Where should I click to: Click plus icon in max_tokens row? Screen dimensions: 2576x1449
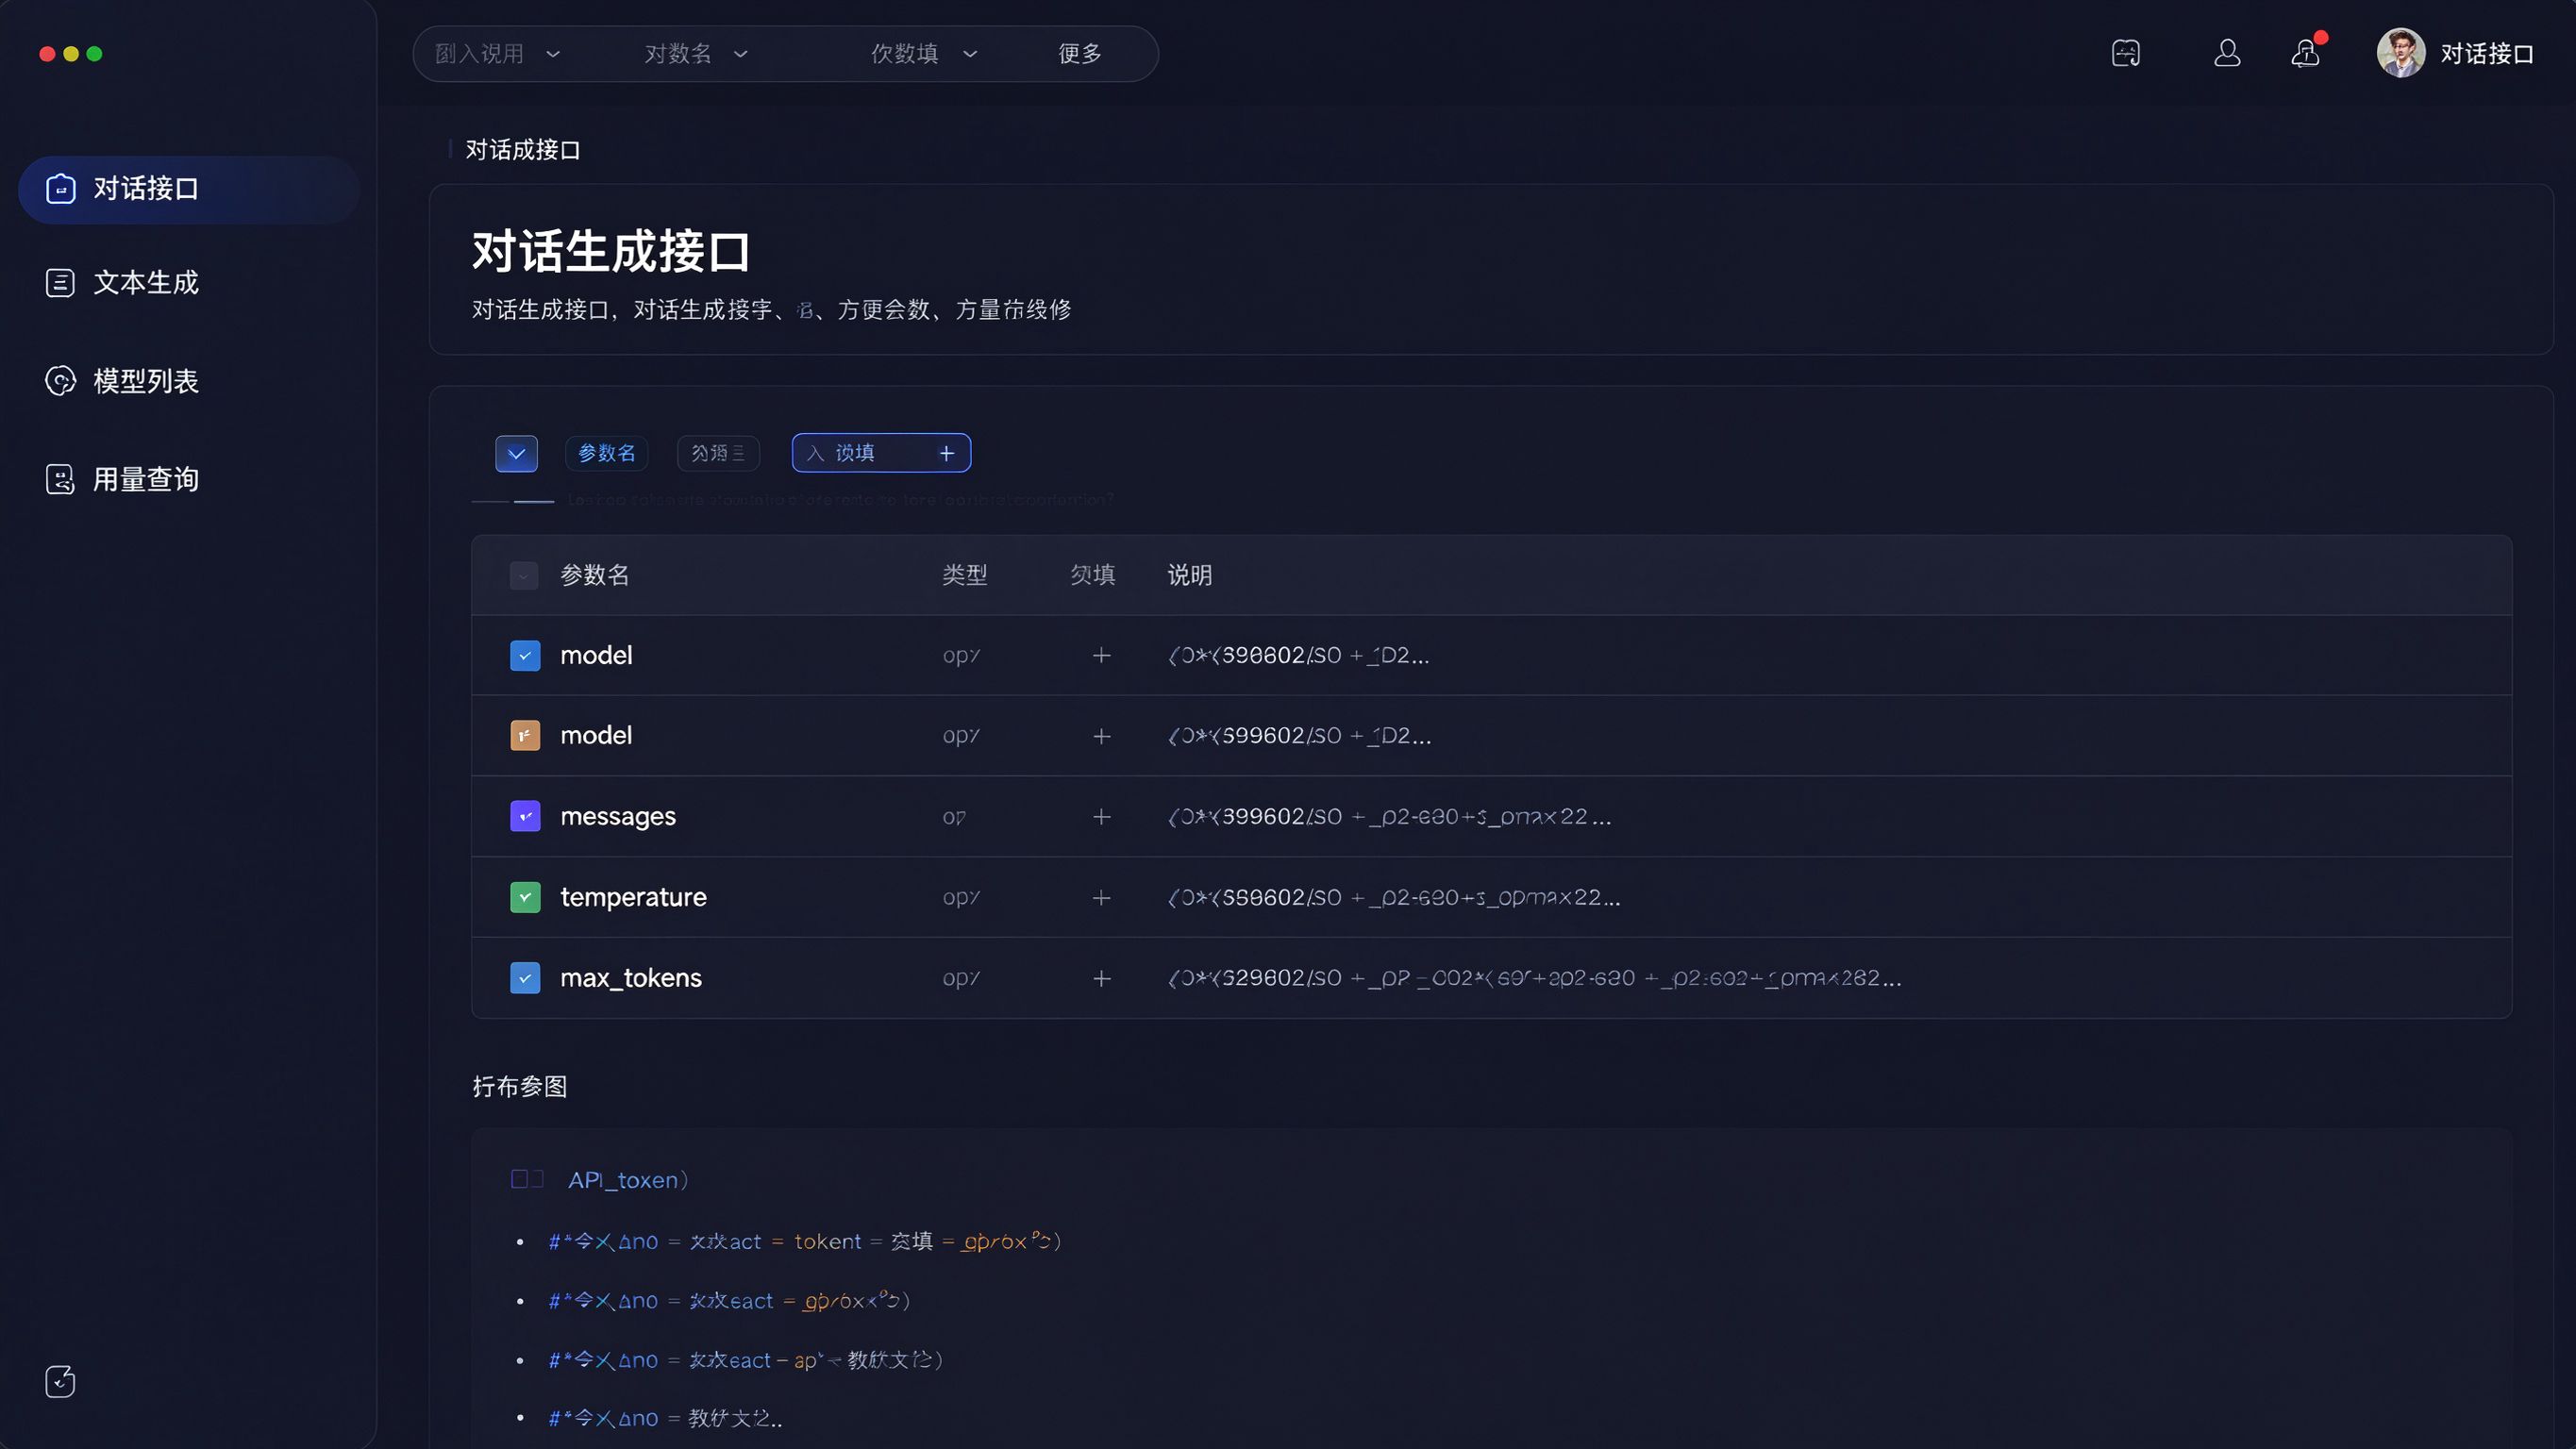coord(1102,979)
